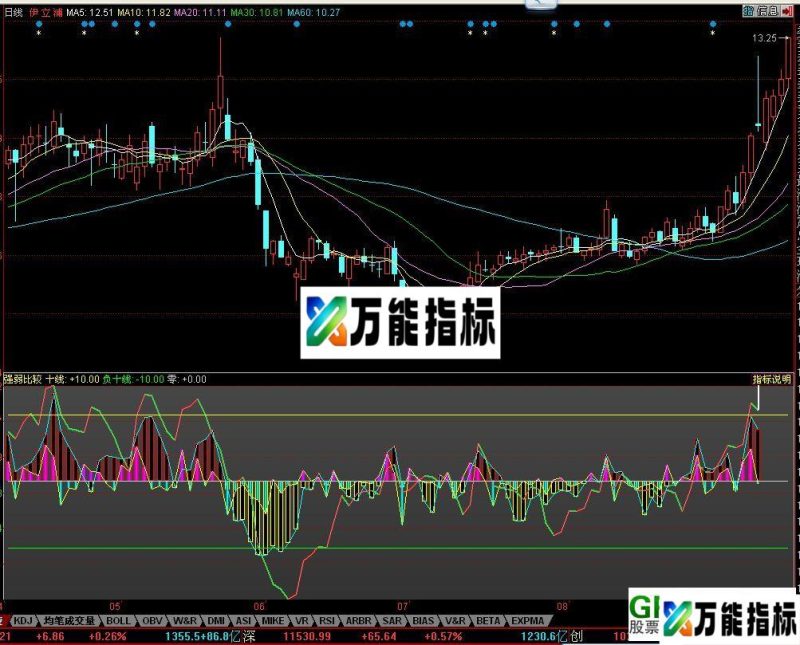
Task: Select the SAR indicator tab
Action: click(391, 621)
